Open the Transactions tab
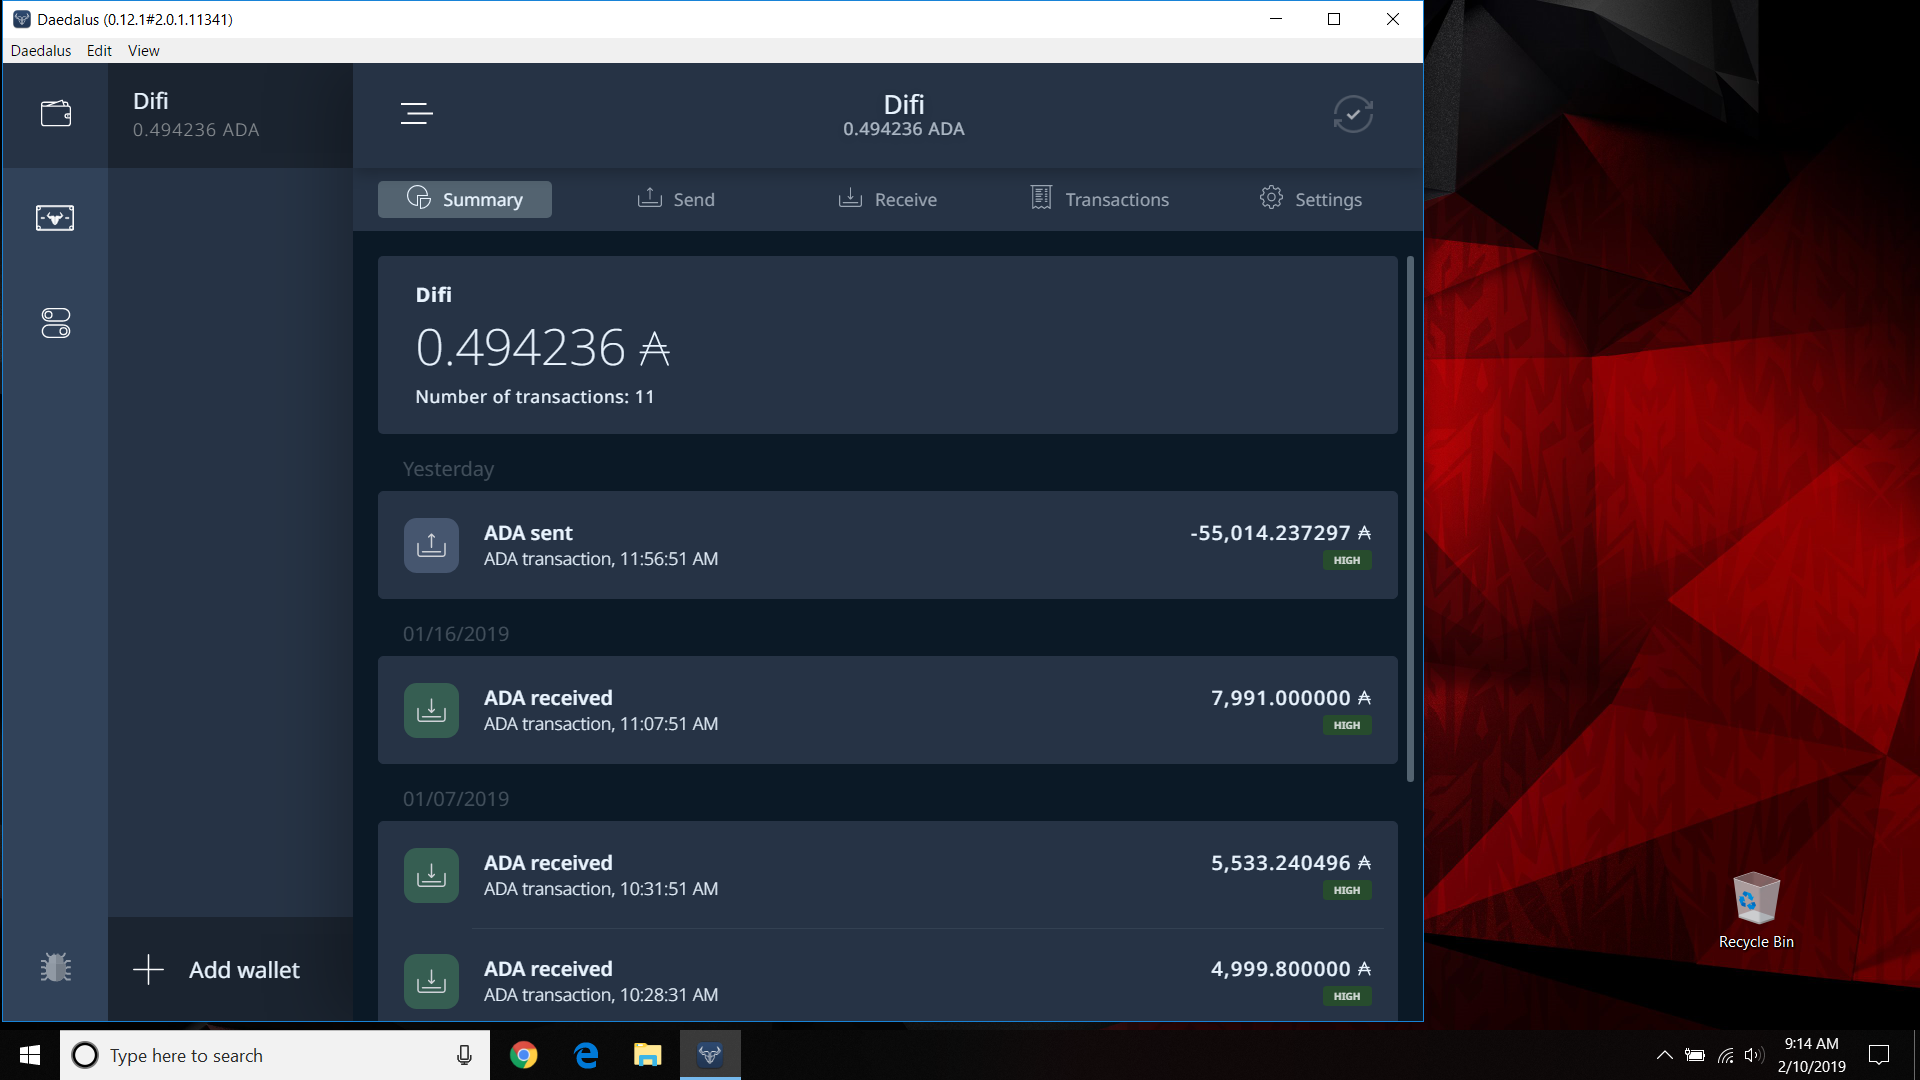This screenshot has height=1080, width=1920. pyautogui.click(x=1100, y=199)
